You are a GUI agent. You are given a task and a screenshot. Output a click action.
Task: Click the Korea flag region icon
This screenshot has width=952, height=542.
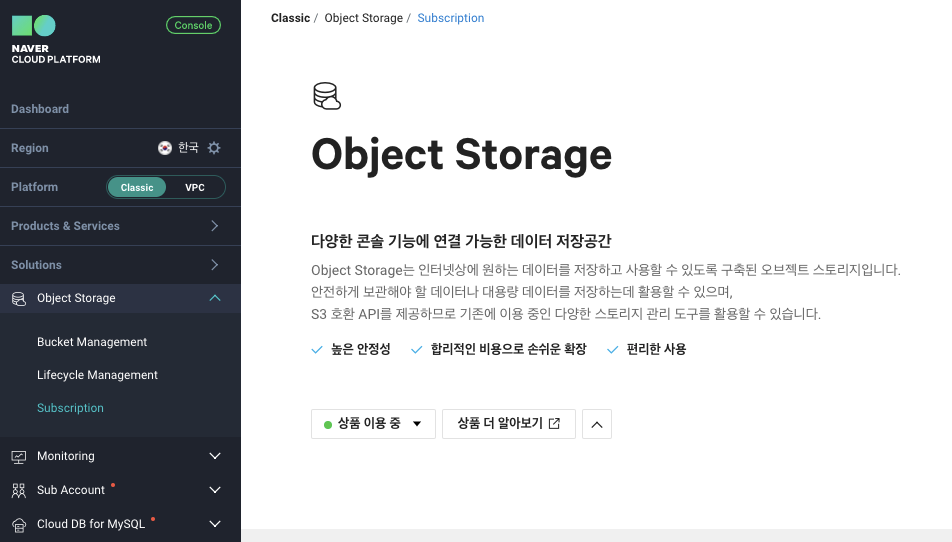pos(165,148)
